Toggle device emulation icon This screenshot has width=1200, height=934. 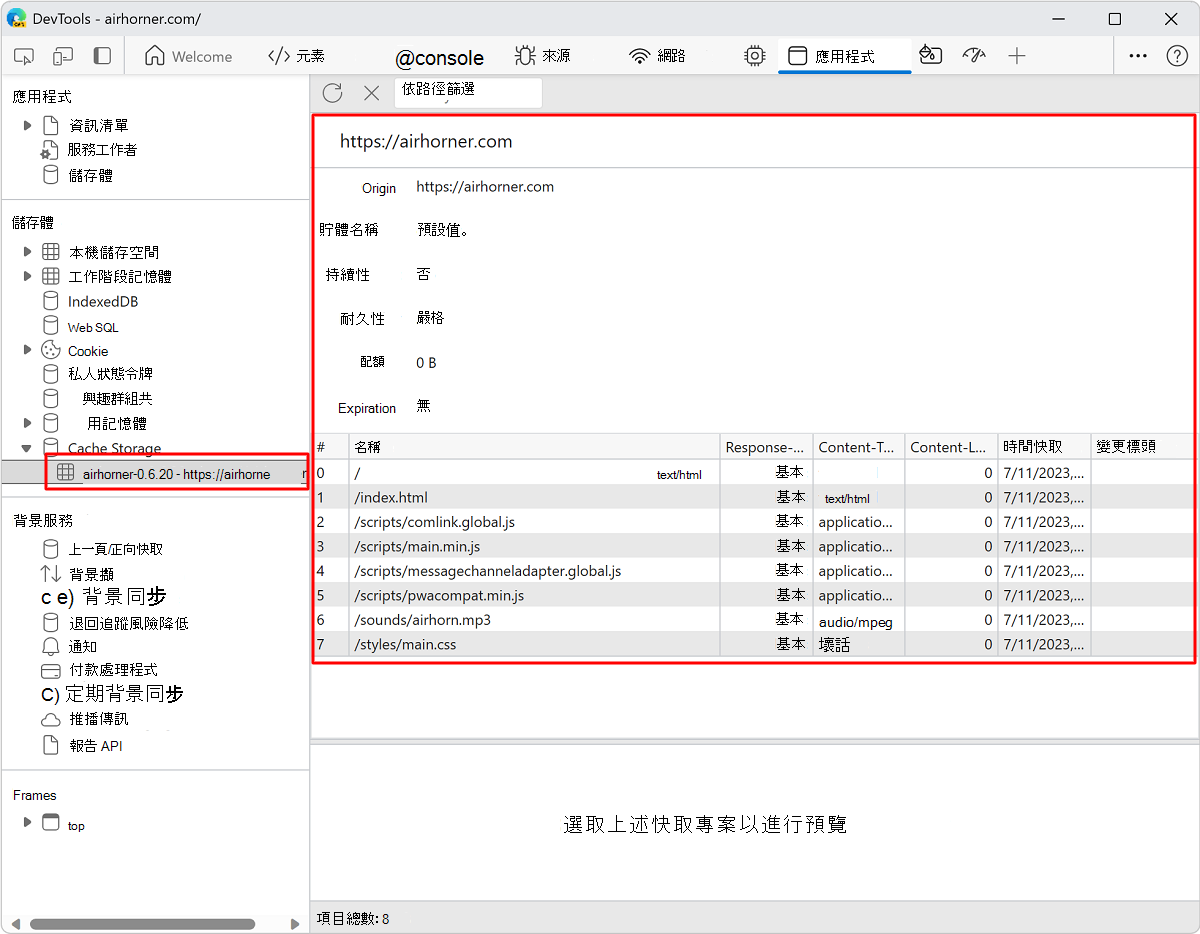point(63,56)
